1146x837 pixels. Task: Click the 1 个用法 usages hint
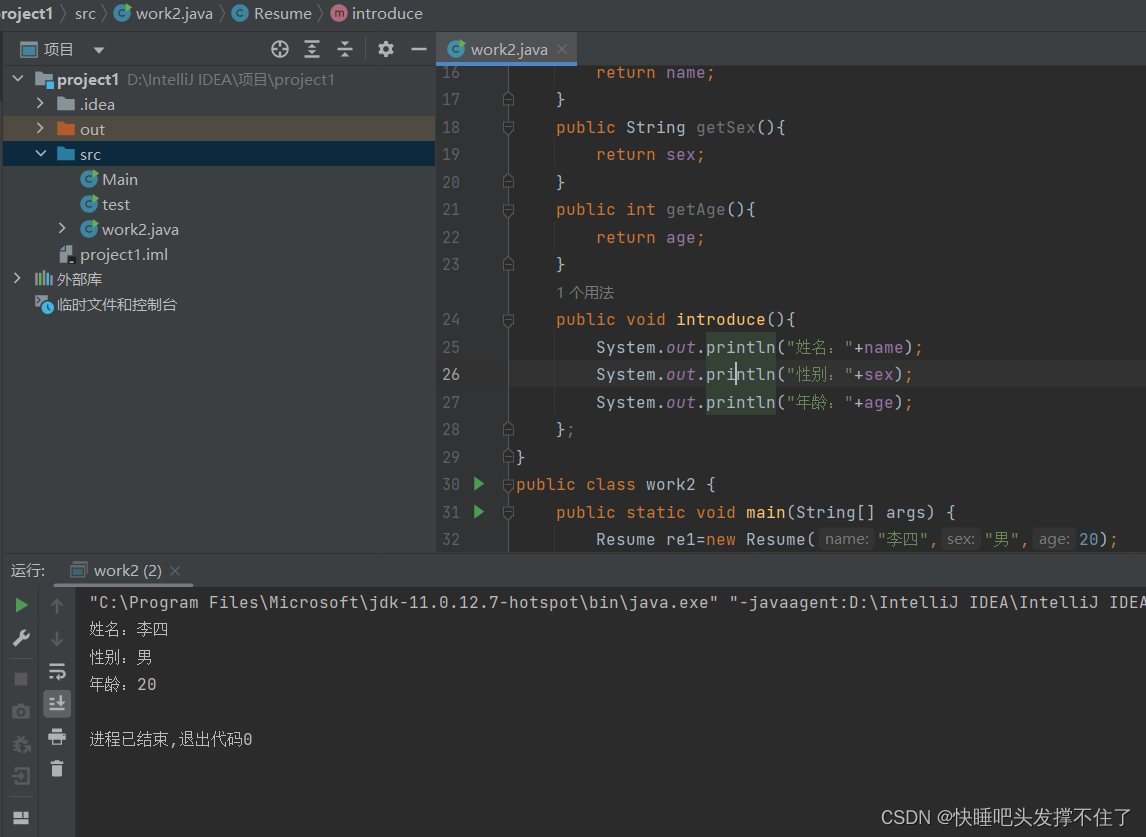585,292
